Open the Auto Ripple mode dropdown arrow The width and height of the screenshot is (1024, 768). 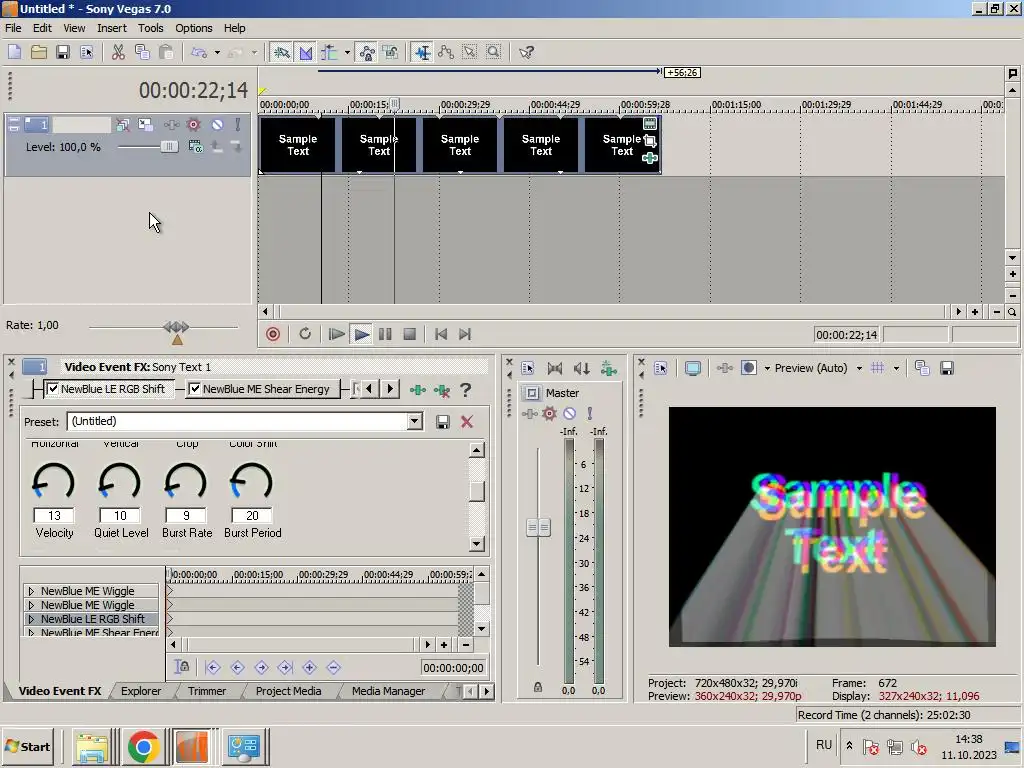pos(347,52)
